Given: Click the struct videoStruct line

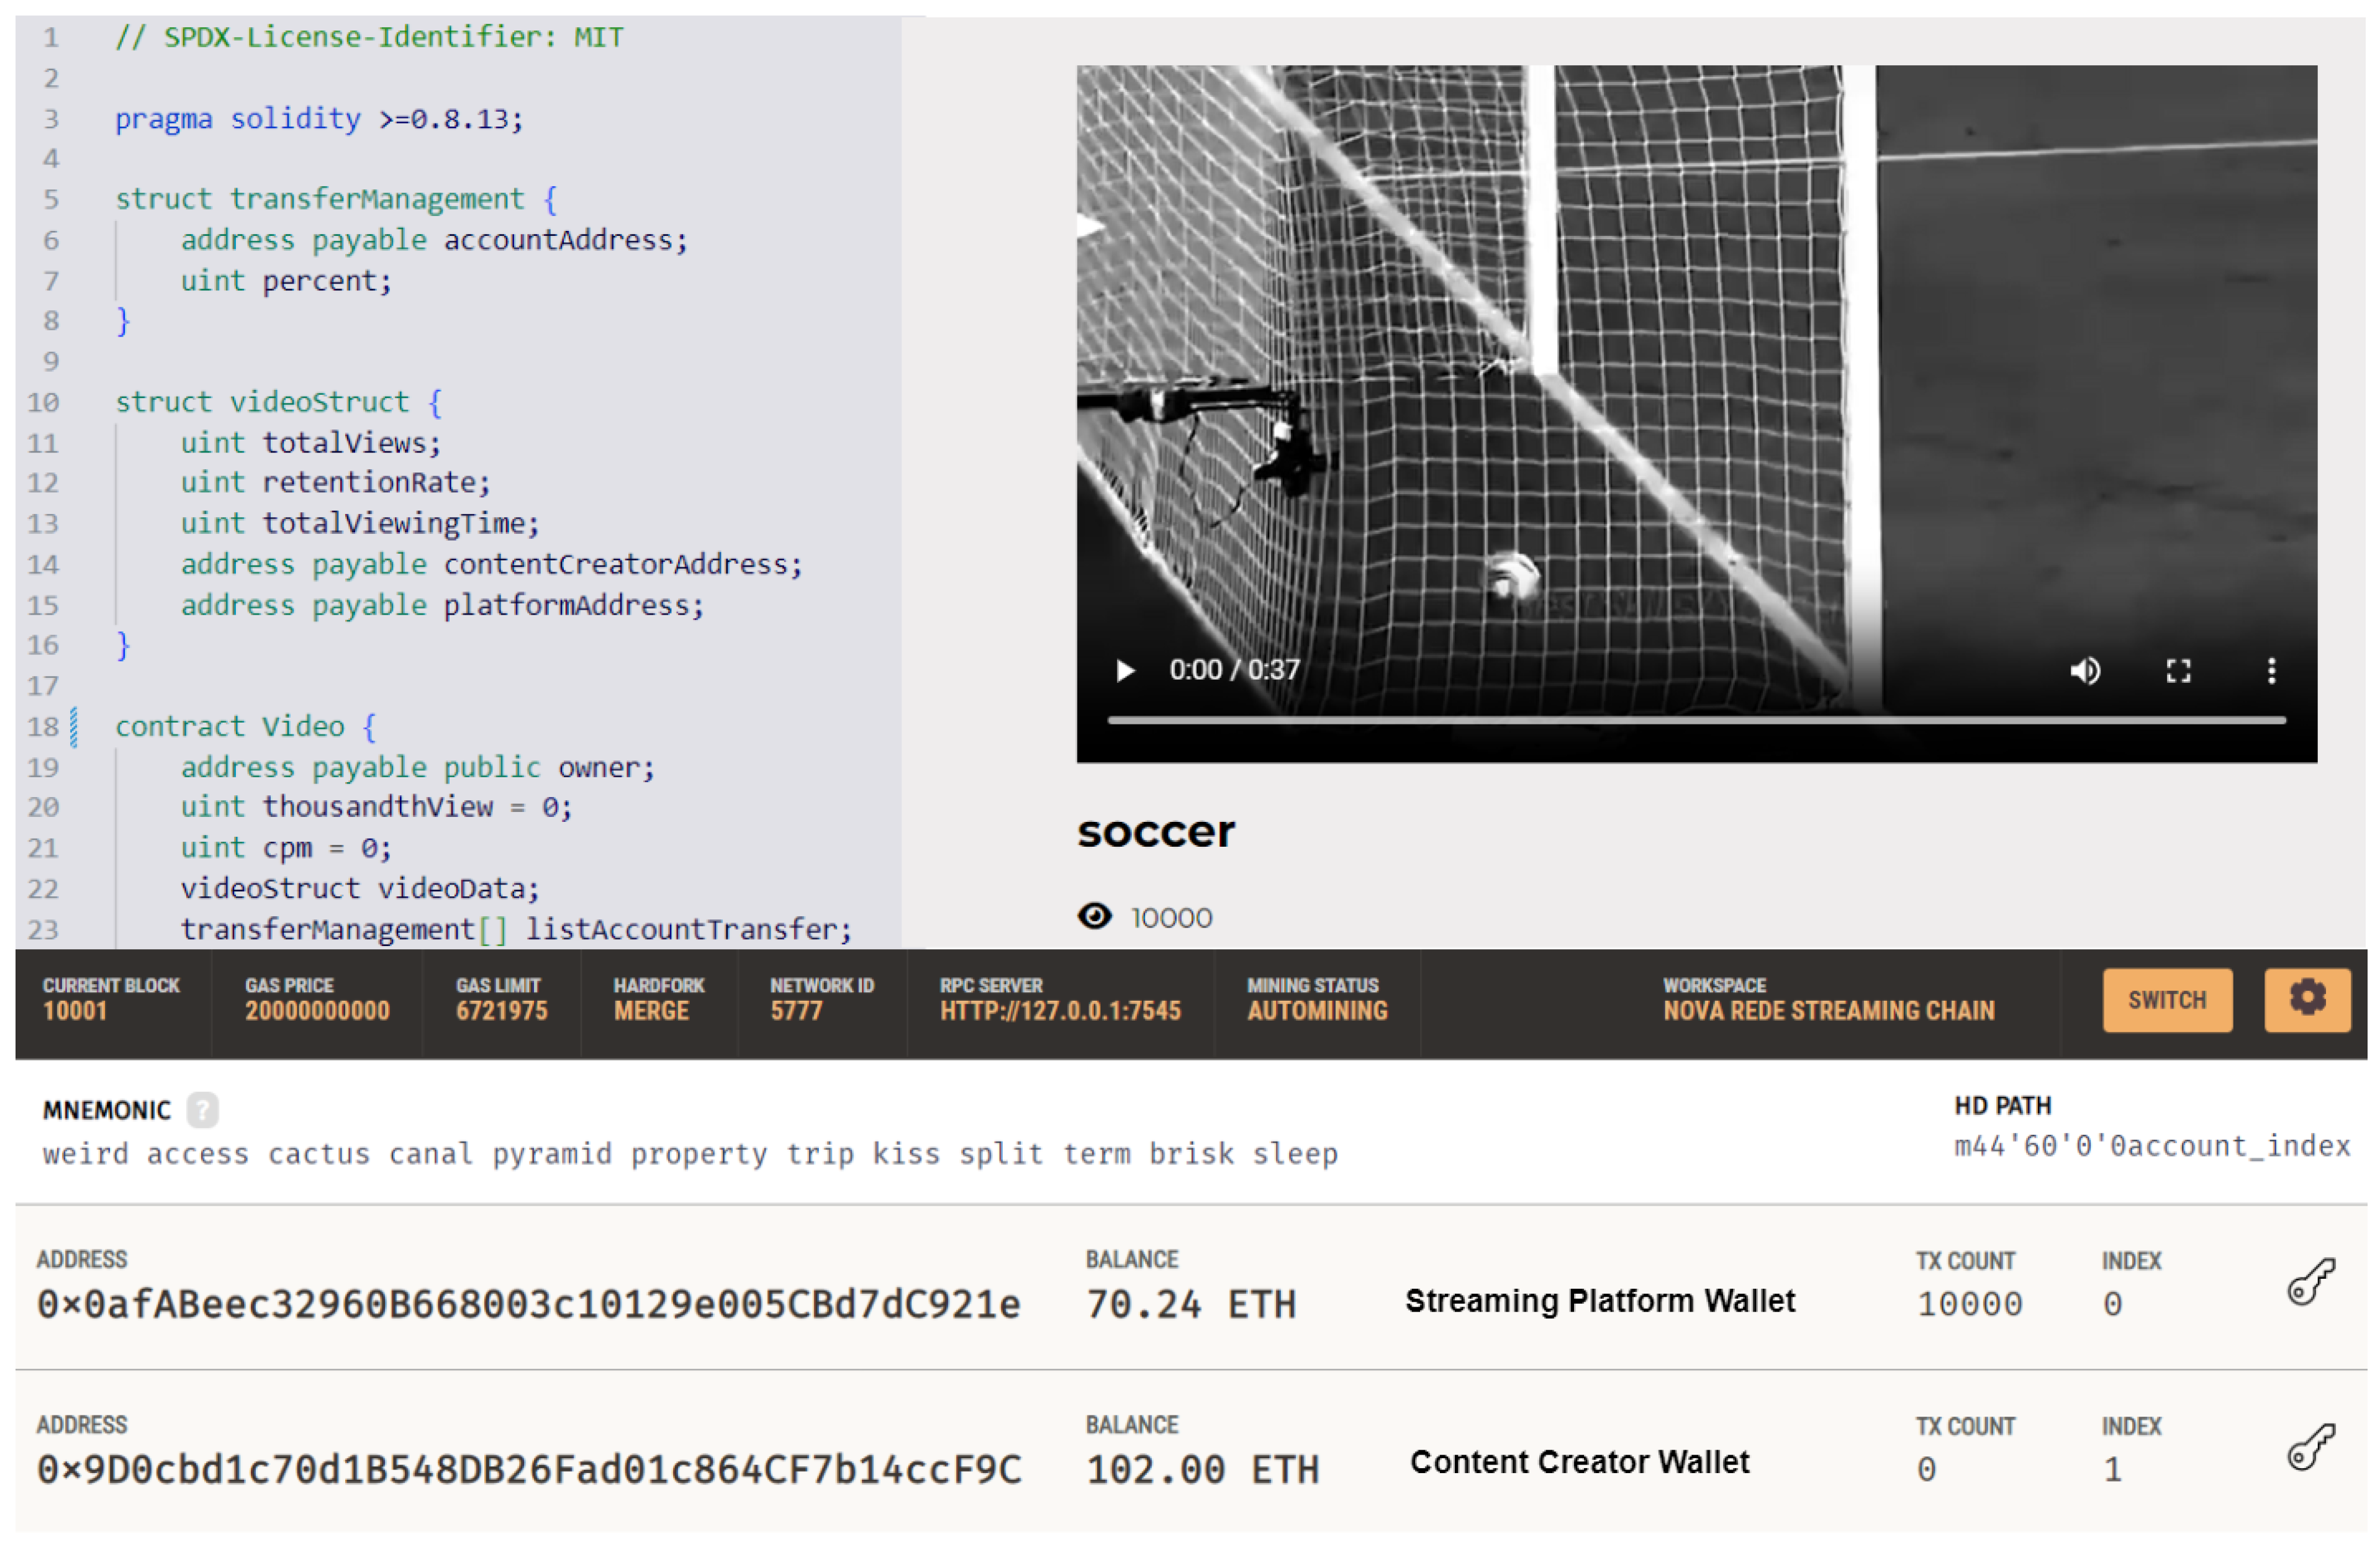Looking at the screenshot, I should (278, 402).
